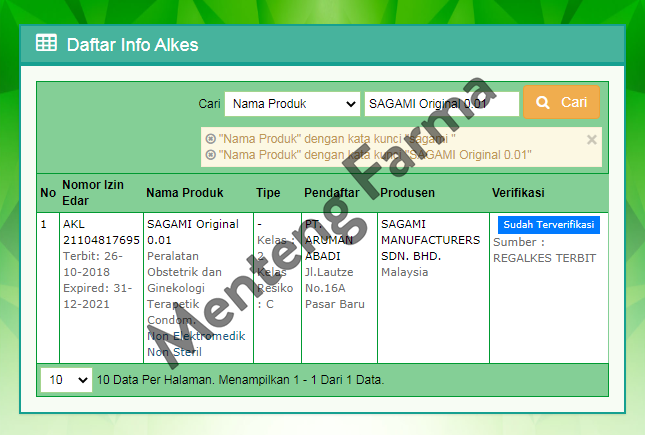Viewport: 645px width, 435px height.
Task: Select the AKL 21104817695 license number
Action: point(101,232)
